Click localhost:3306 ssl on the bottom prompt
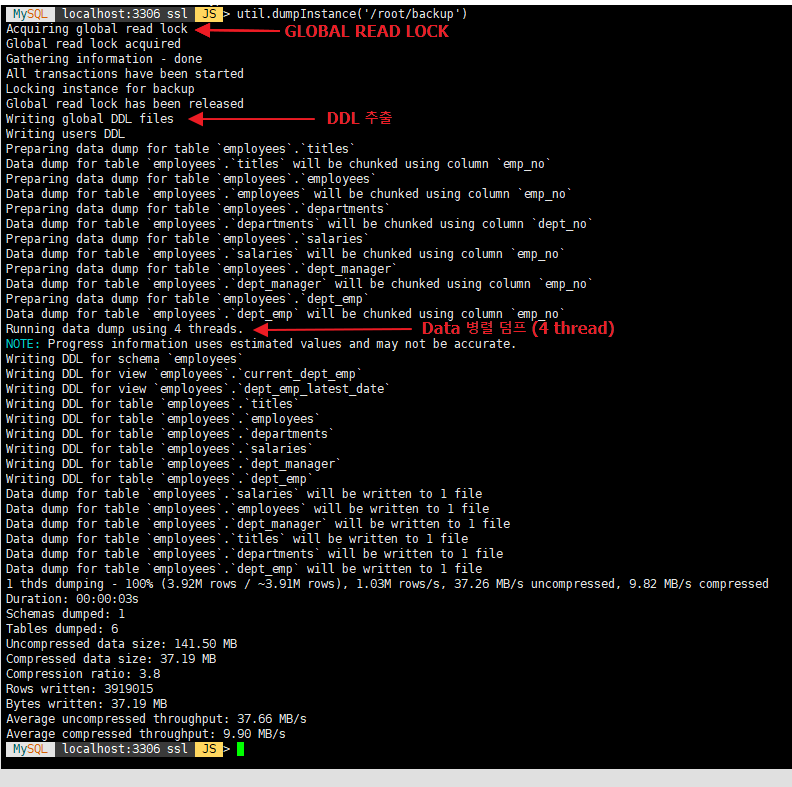The width and height of the screenshot is (792, 787). click(x=124, y=749)
